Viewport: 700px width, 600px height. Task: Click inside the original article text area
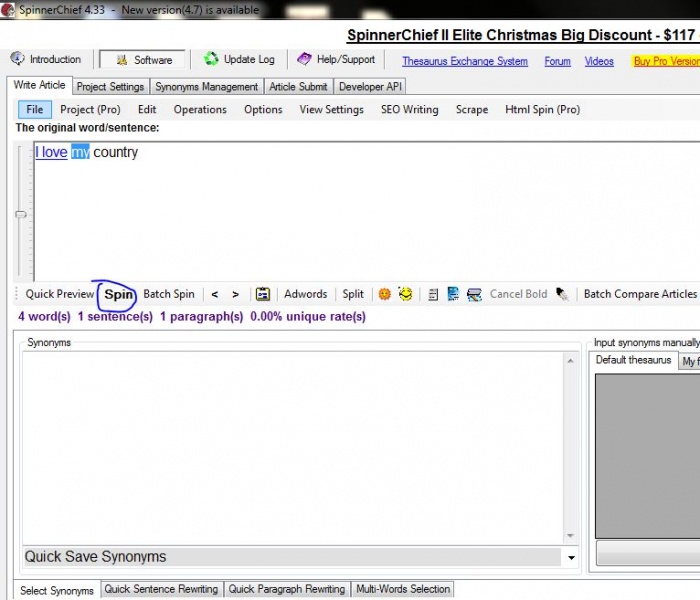tap(367, 212)
